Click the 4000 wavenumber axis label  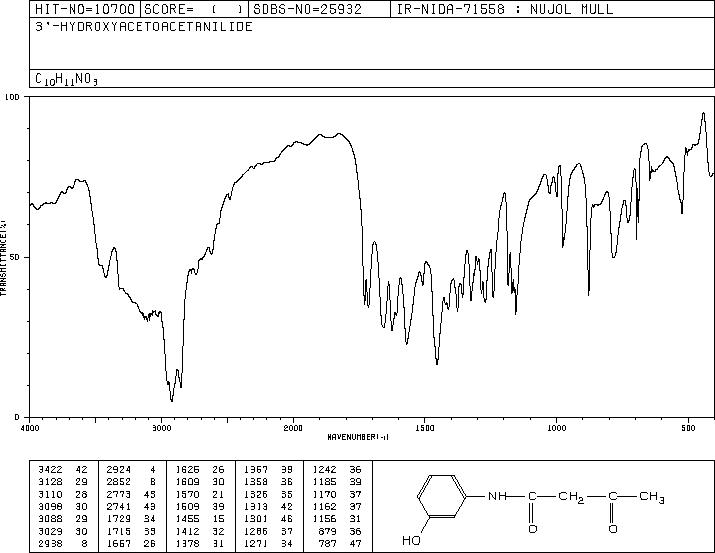tap(30, 428)
